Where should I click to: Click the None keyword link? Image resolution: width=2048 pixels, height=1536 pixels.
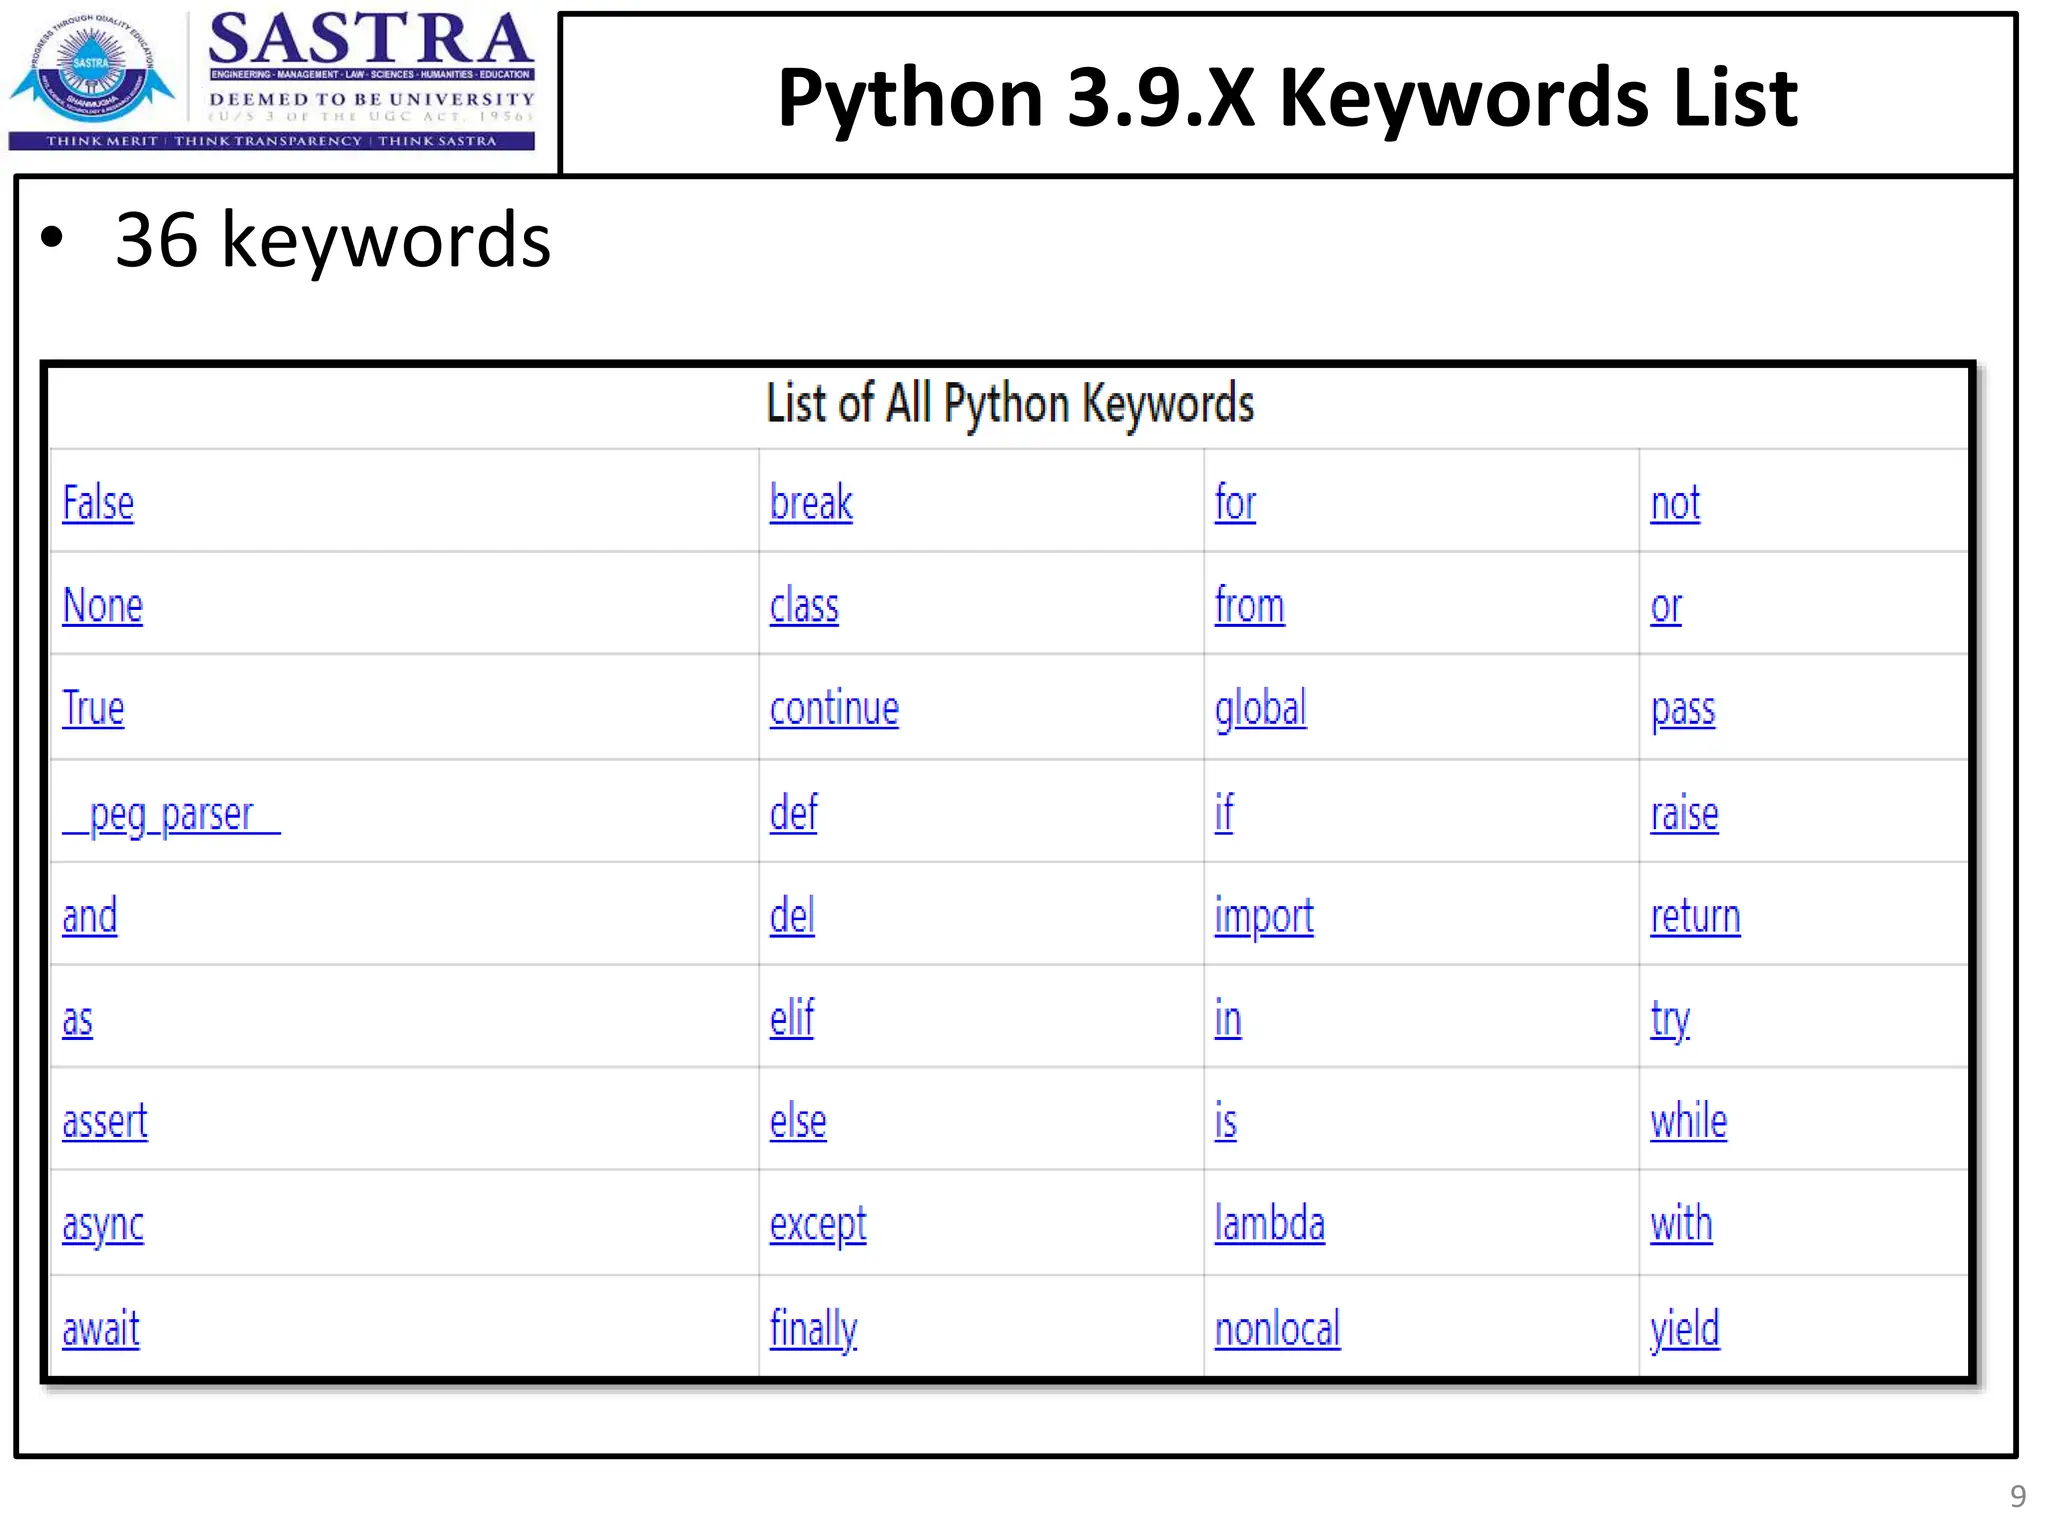103,606
